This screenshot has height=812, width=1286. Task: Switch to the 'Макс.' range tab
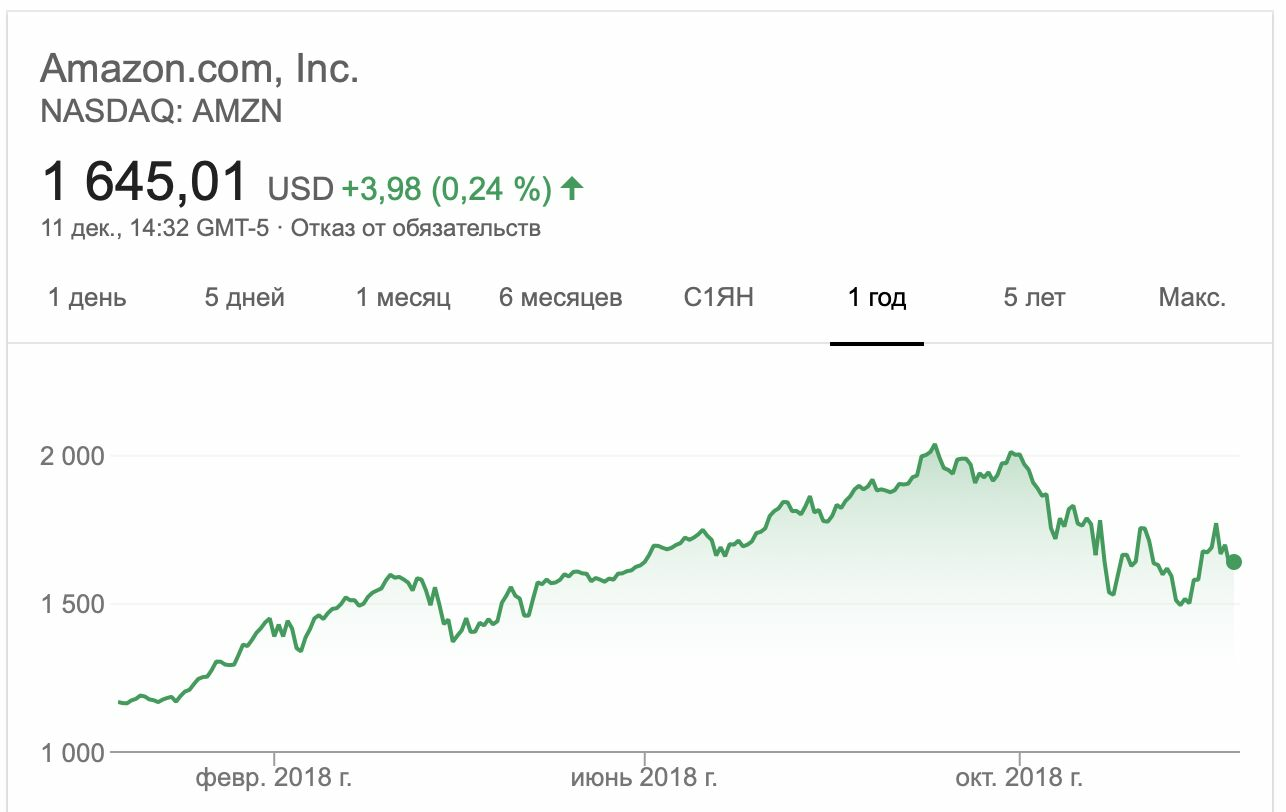(1192, 298)
